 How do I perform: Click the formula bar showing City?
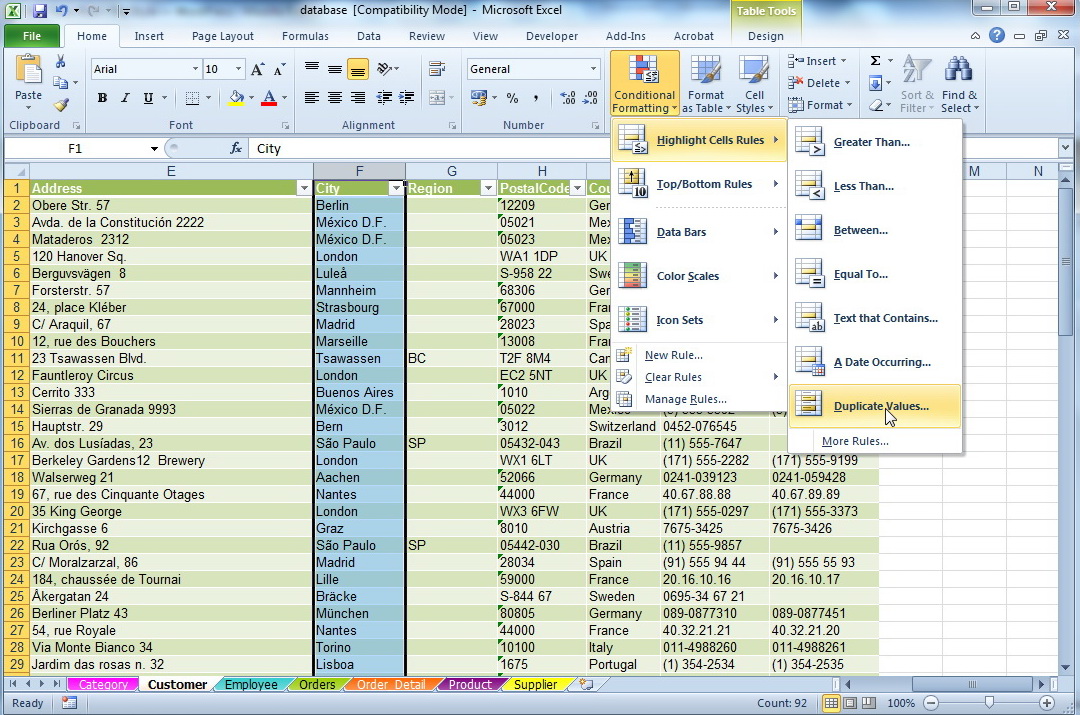click(x=430, y=149)
